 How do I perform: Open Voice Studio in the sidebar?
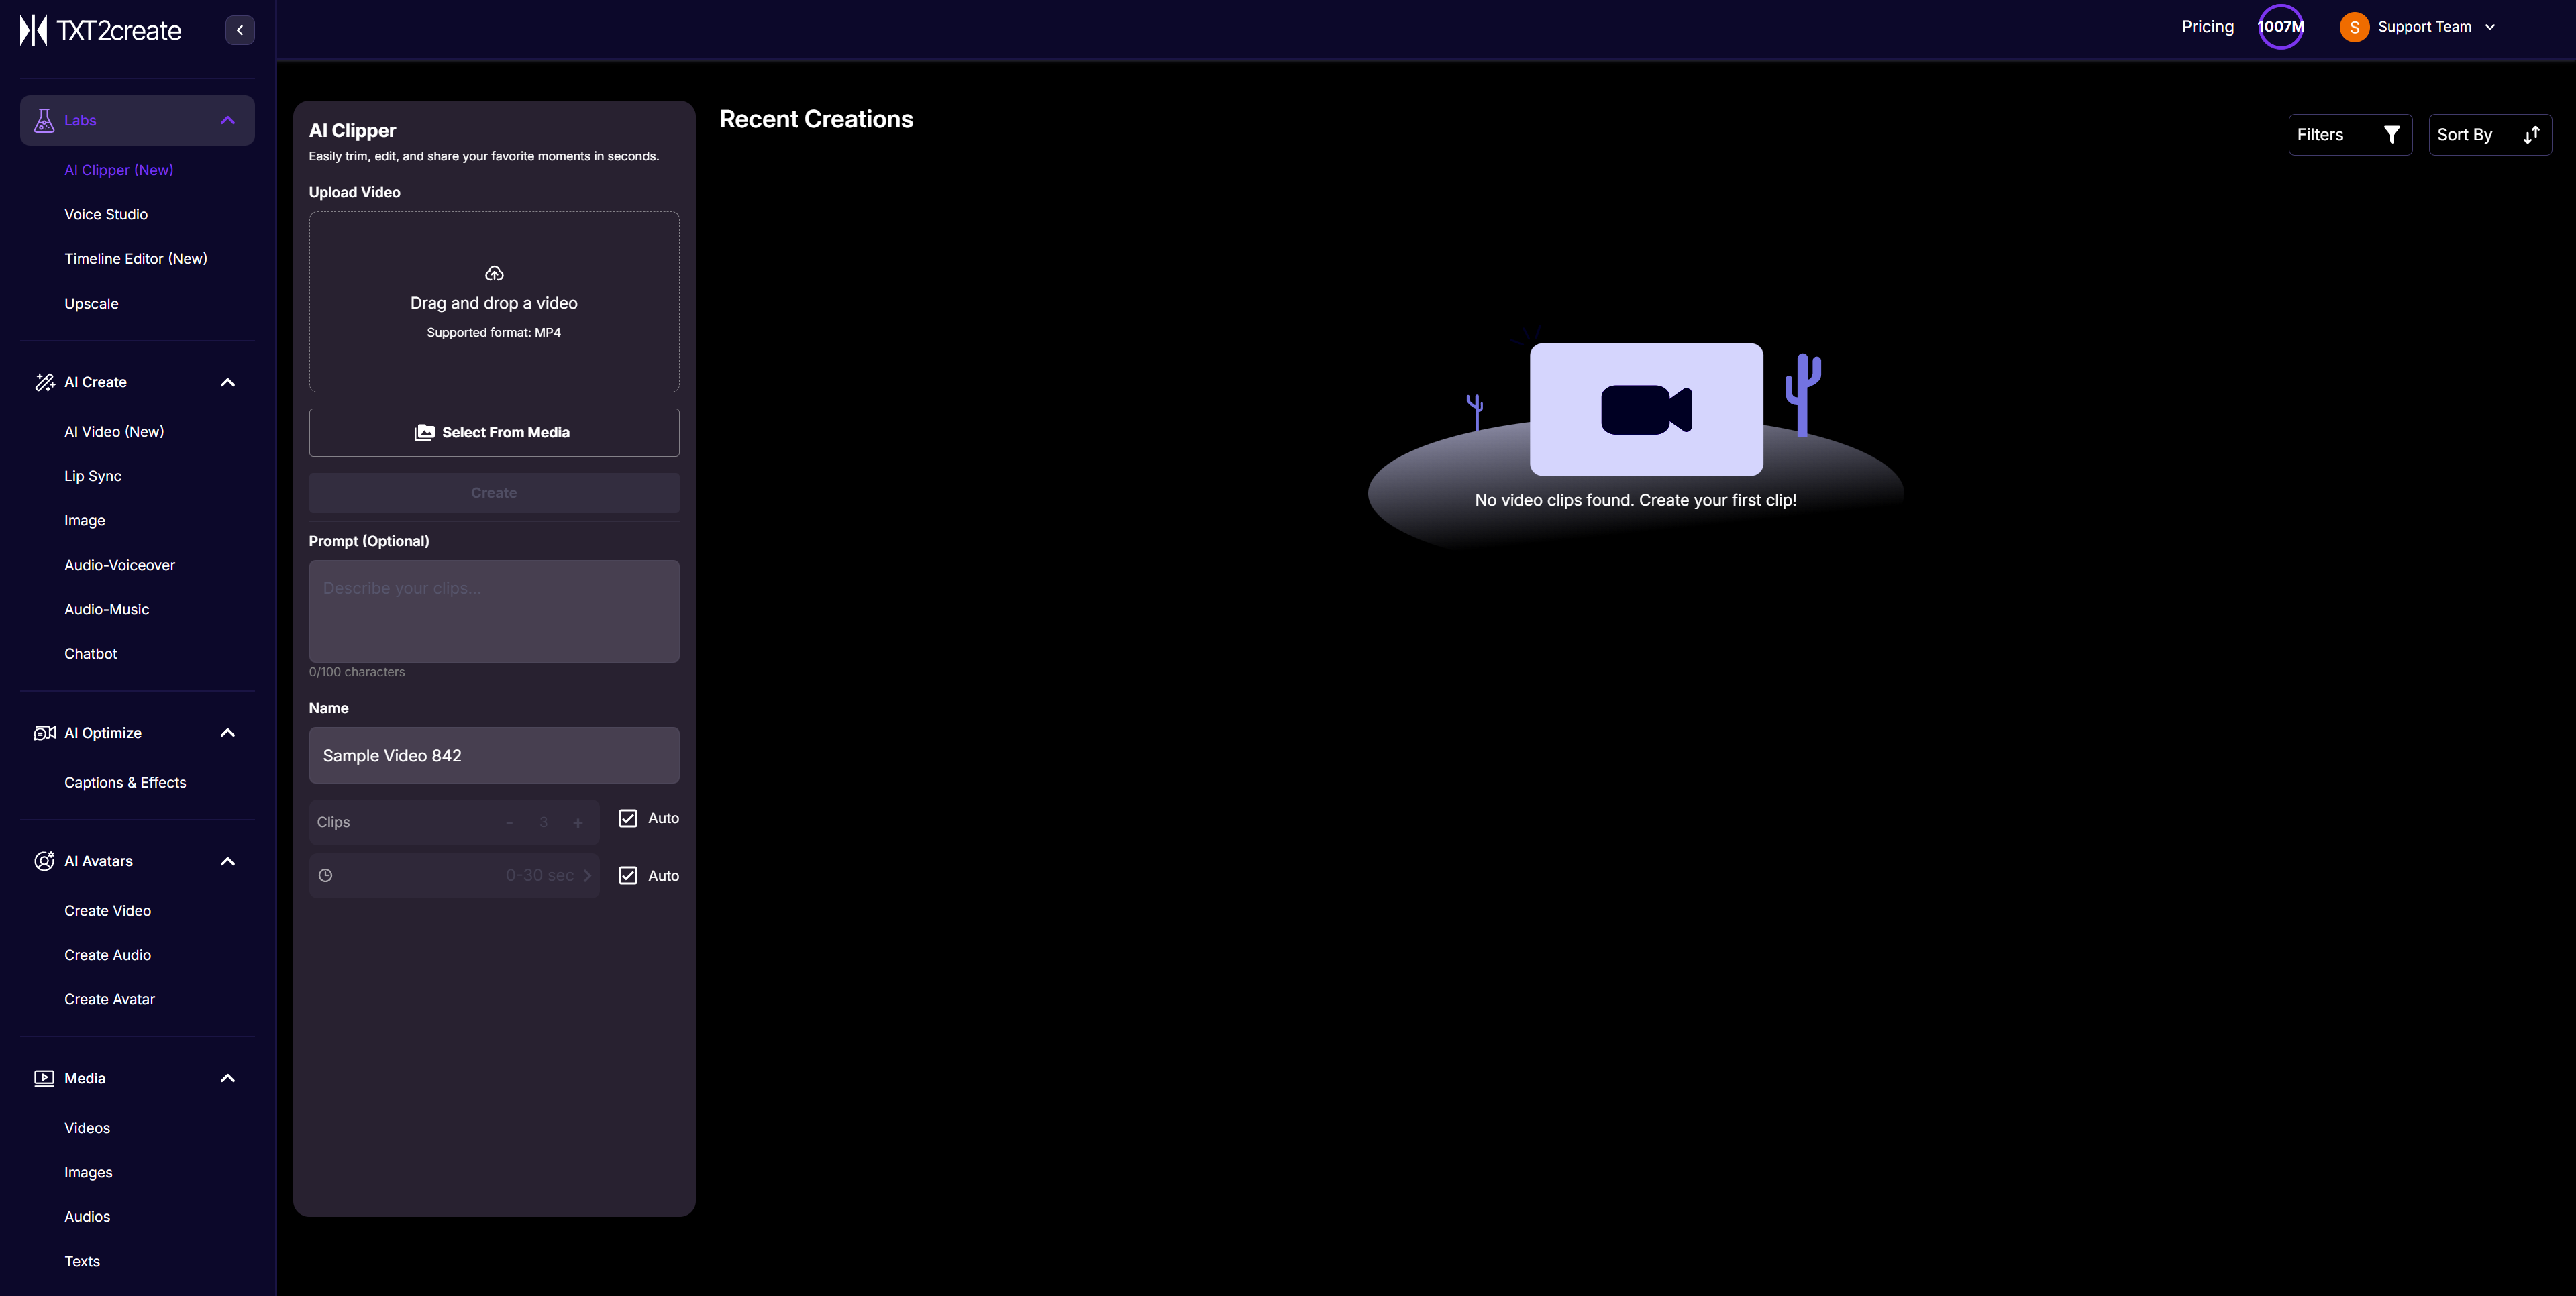click(x=106, y=214)
